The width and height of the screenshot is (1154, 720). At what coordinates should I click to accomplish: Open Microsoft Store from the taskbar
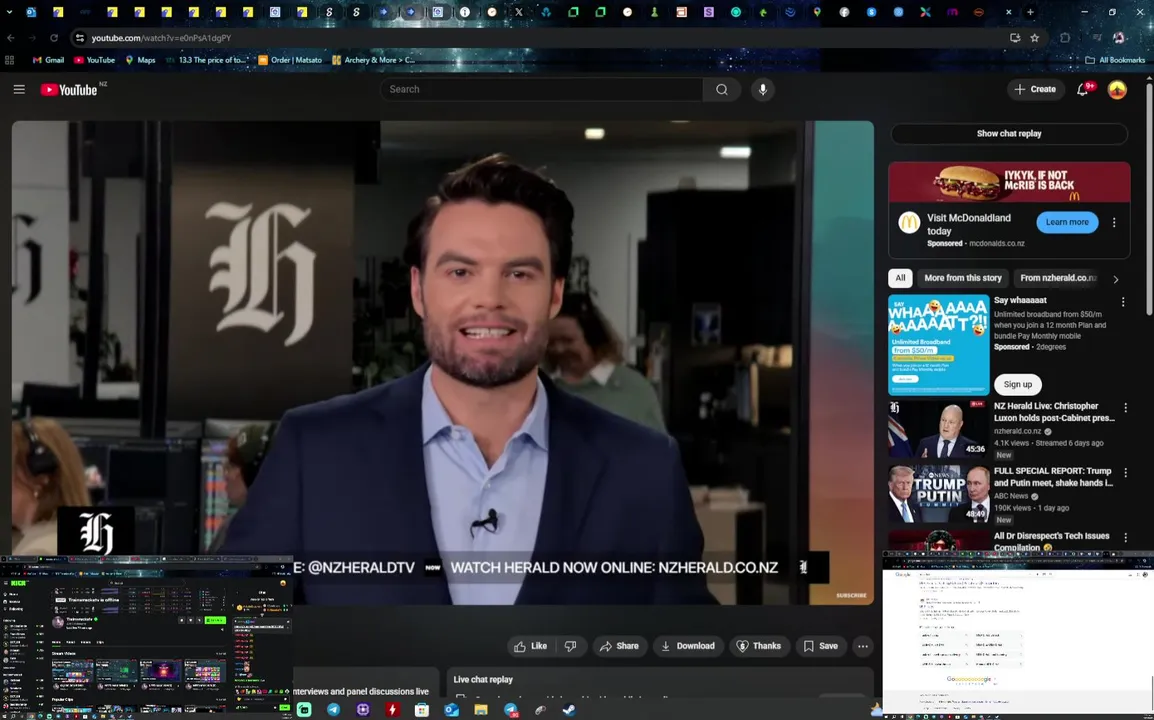(x=422, y=710)
